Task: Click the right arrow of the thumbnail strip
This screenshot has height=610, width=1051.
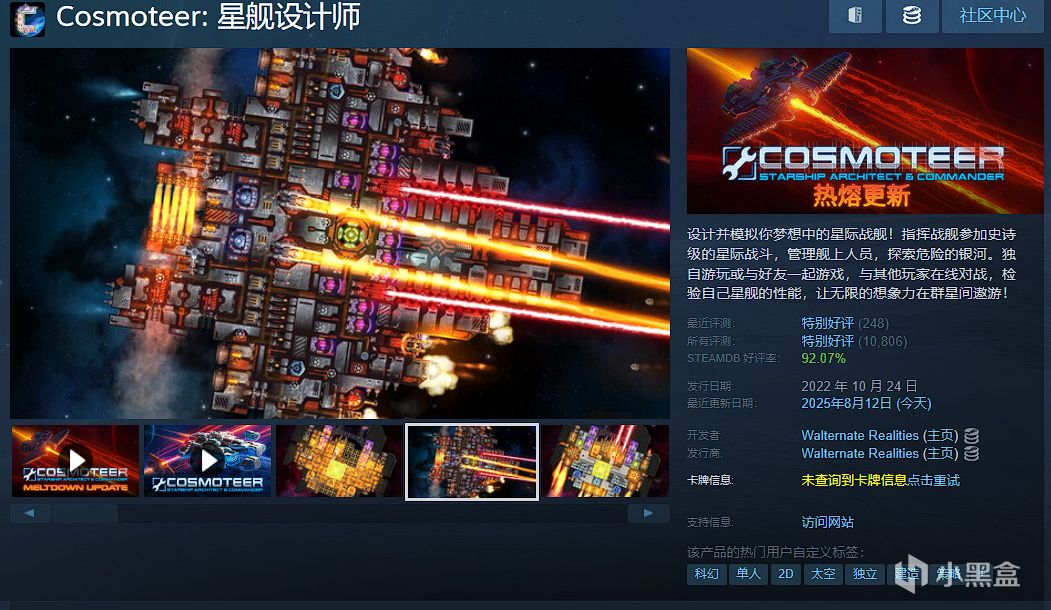Action: (648, 513)
